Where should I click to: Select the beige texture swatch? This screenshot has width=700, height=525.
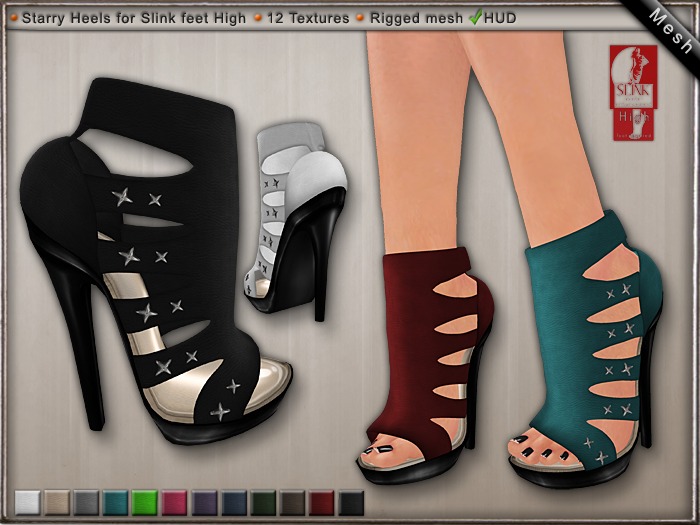[57, 503]
